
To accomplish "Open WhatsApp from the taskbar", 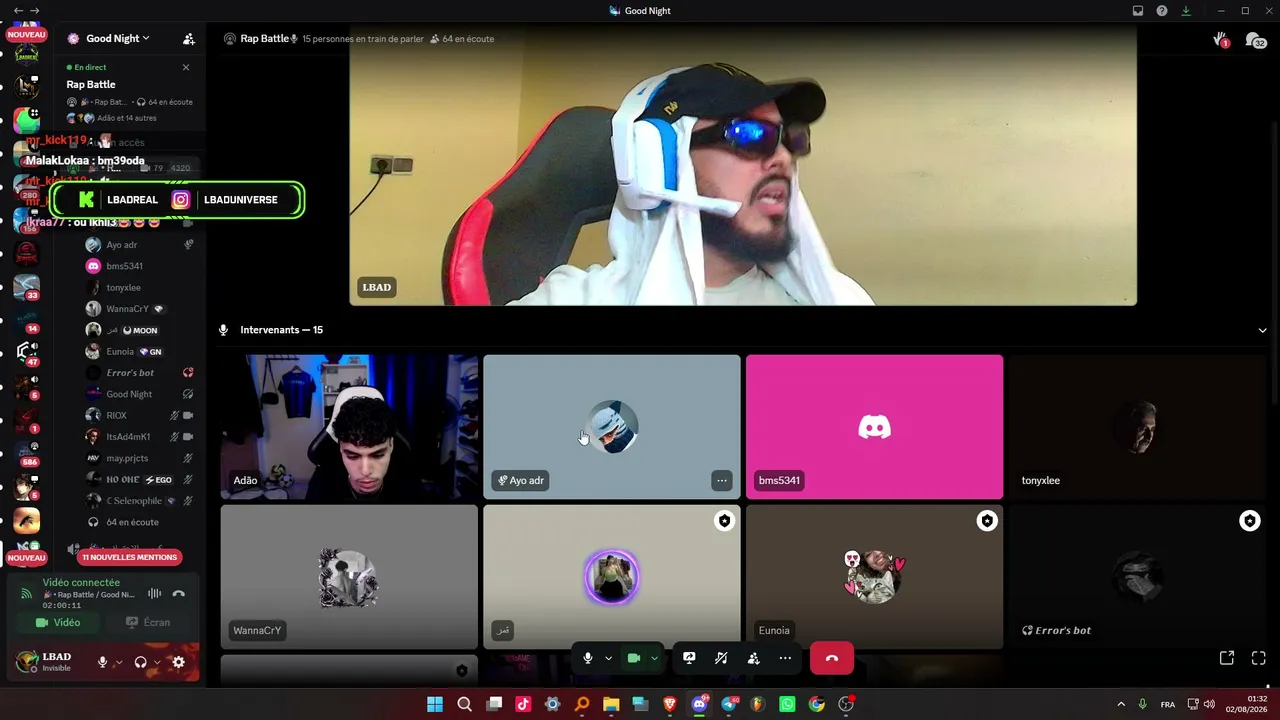I will (787, 704).
